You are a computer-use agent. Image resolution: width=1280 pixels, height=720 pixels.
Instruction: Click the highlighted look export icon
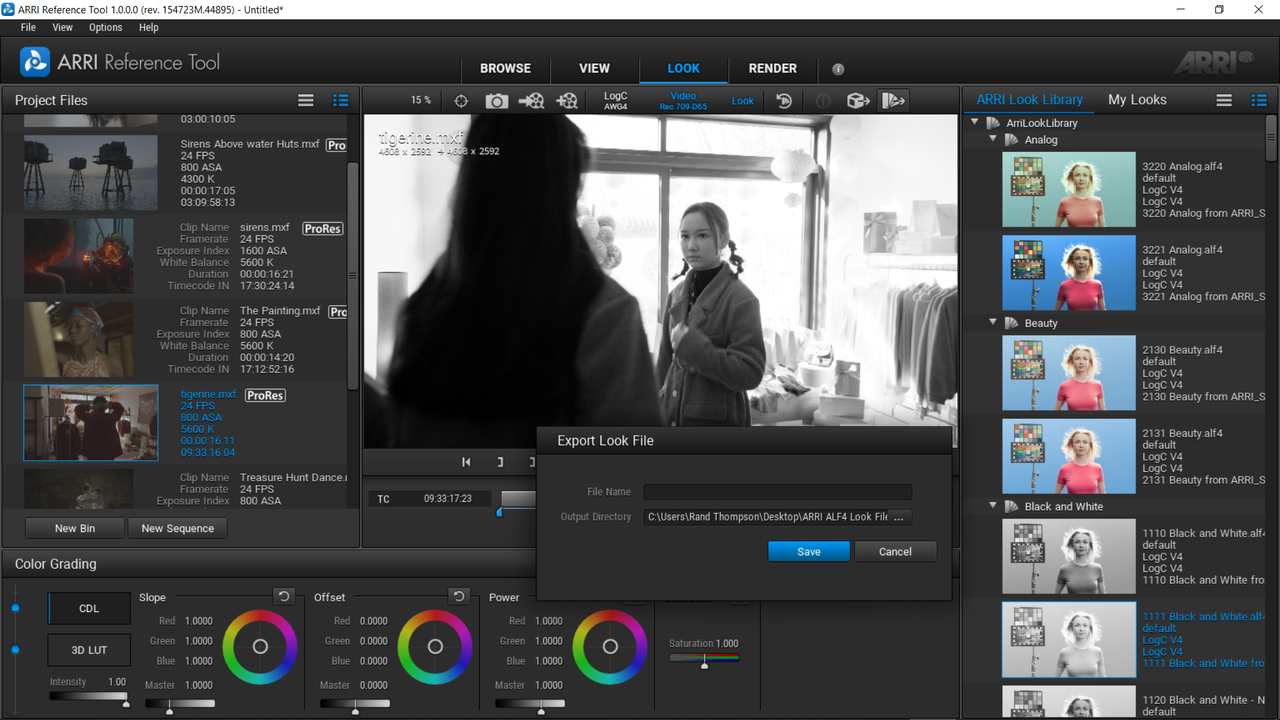pyautogui.click(x=893, y=100)
